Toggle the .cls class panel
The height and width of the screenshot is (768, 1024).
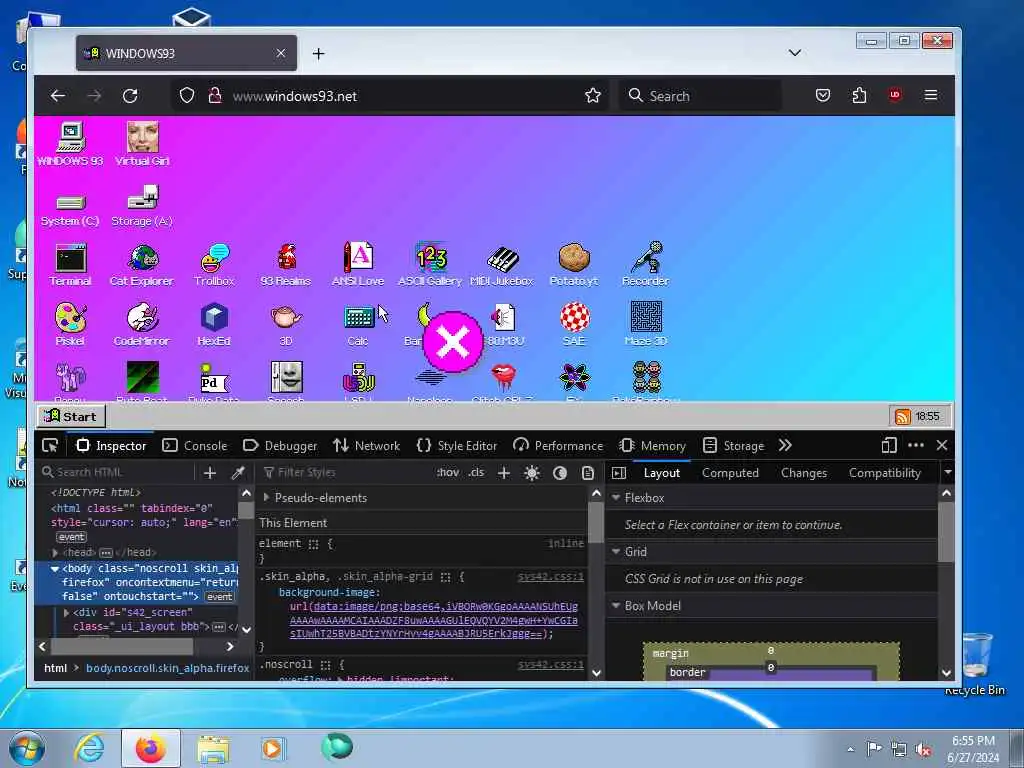(476, 472)
